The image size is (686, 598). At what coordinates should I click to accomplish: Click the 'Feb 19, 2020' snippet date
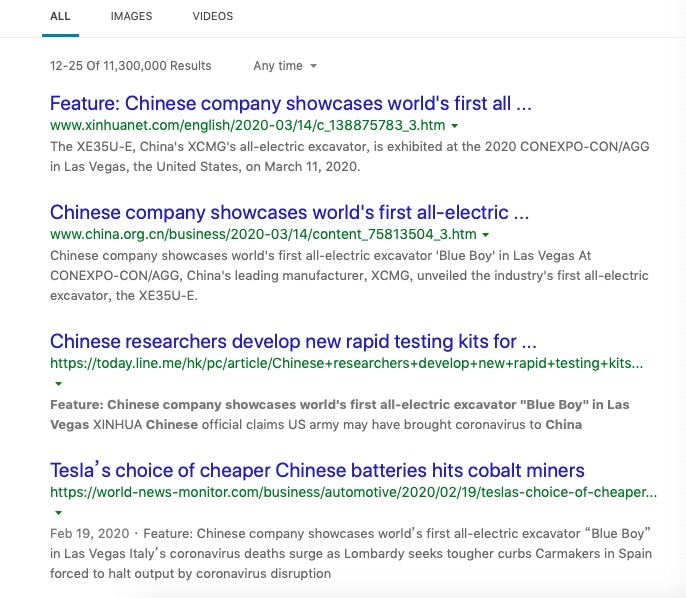[89, 534]
